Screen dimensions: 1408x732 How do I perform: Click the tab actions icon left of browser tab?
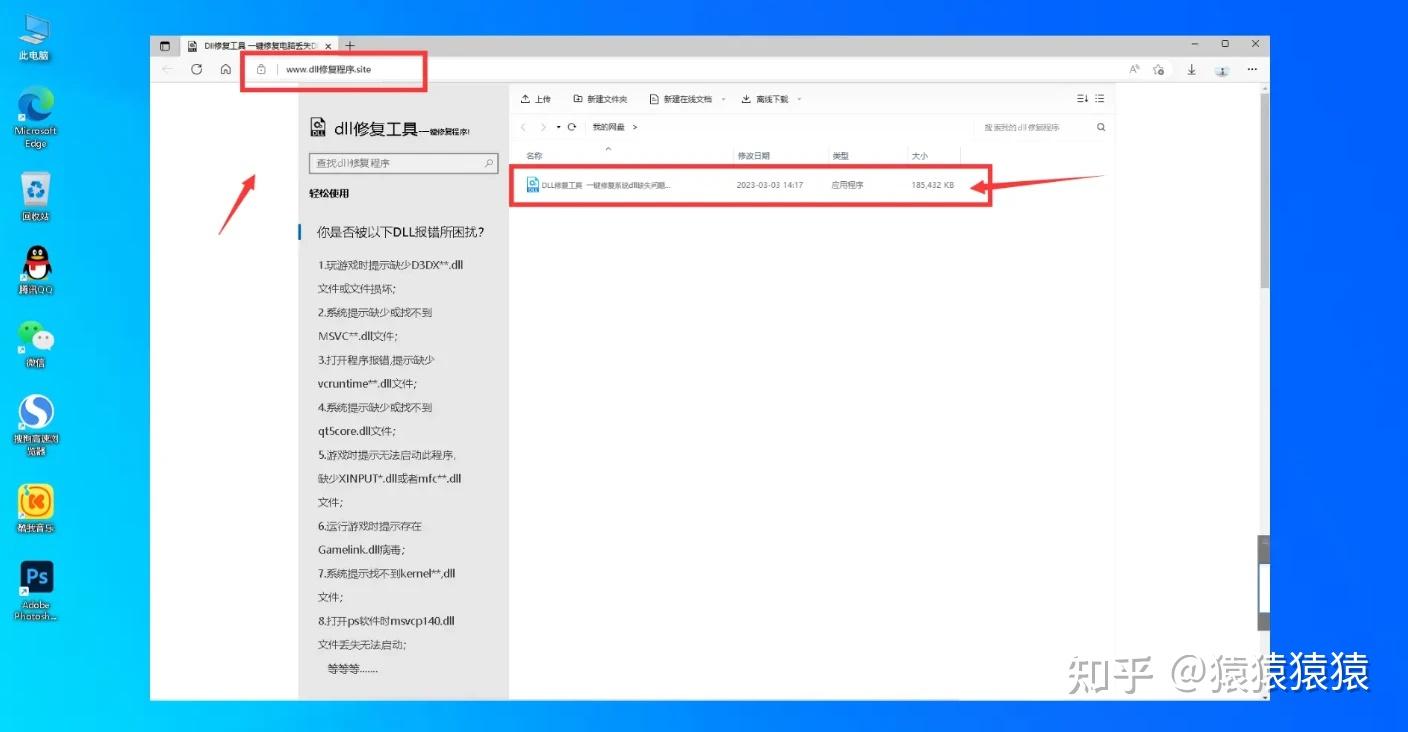[x=165, y=46]
